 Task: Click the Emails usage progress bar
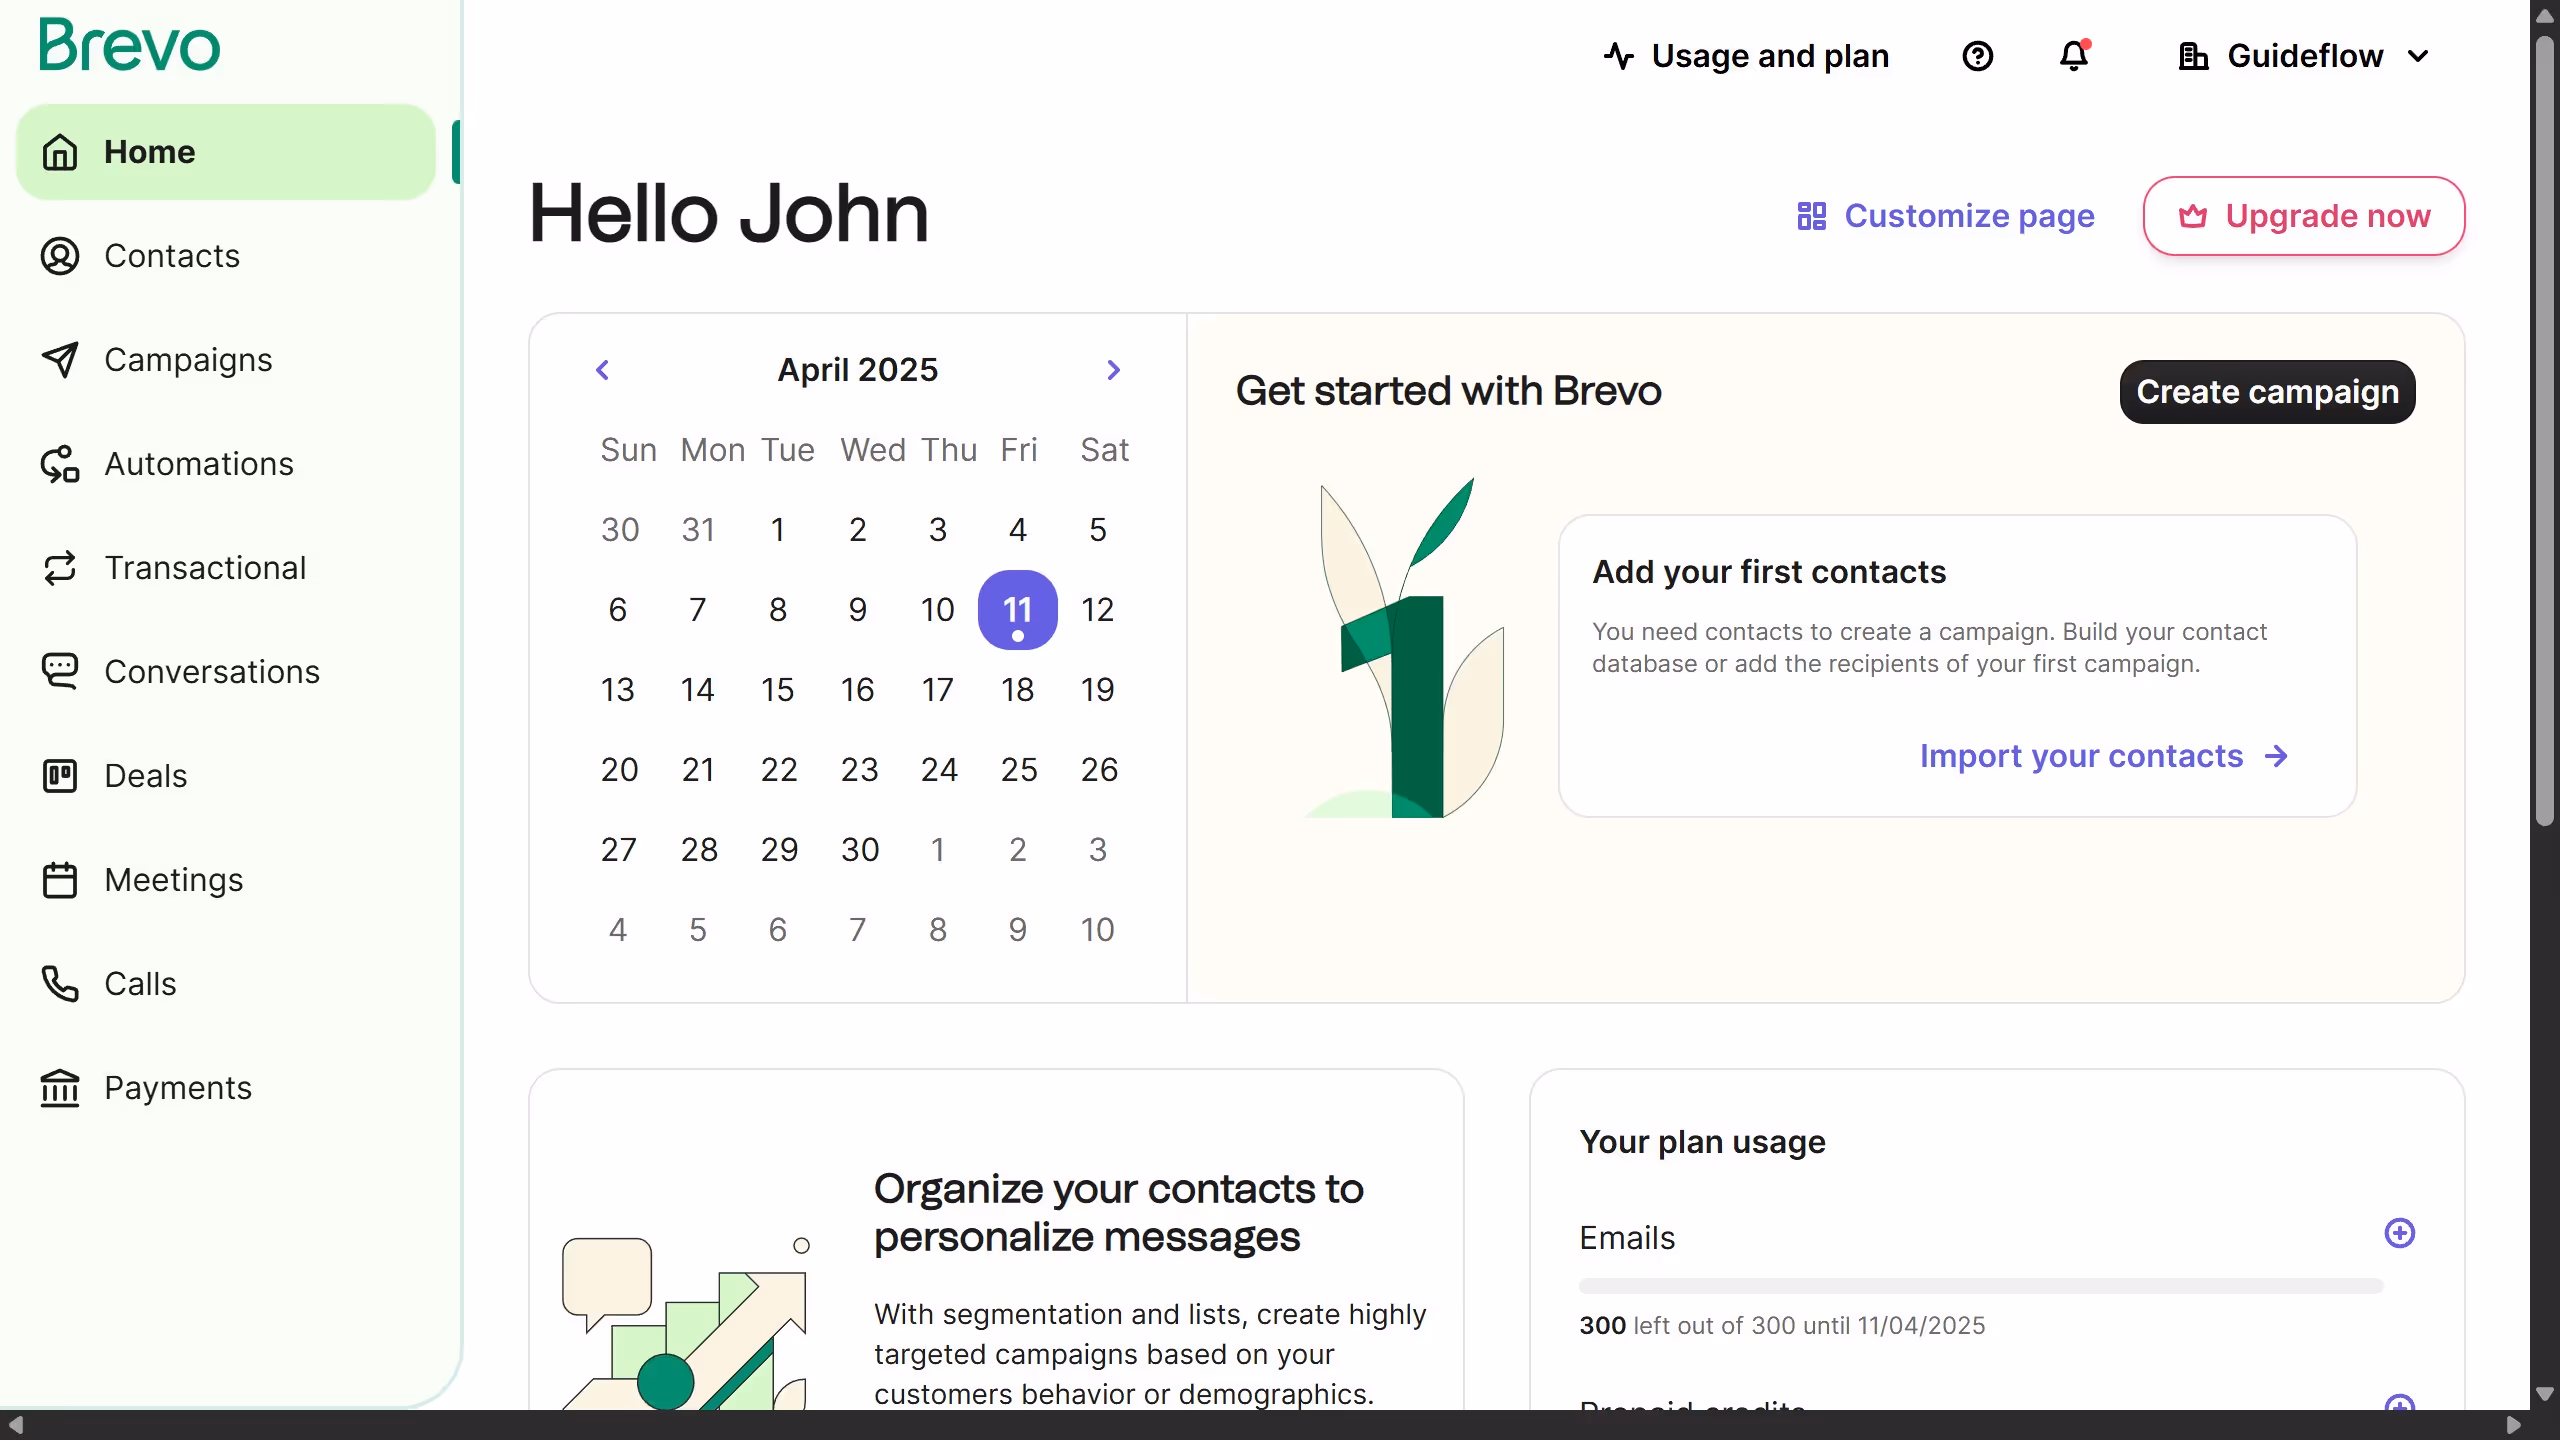click(1980, 1285)
